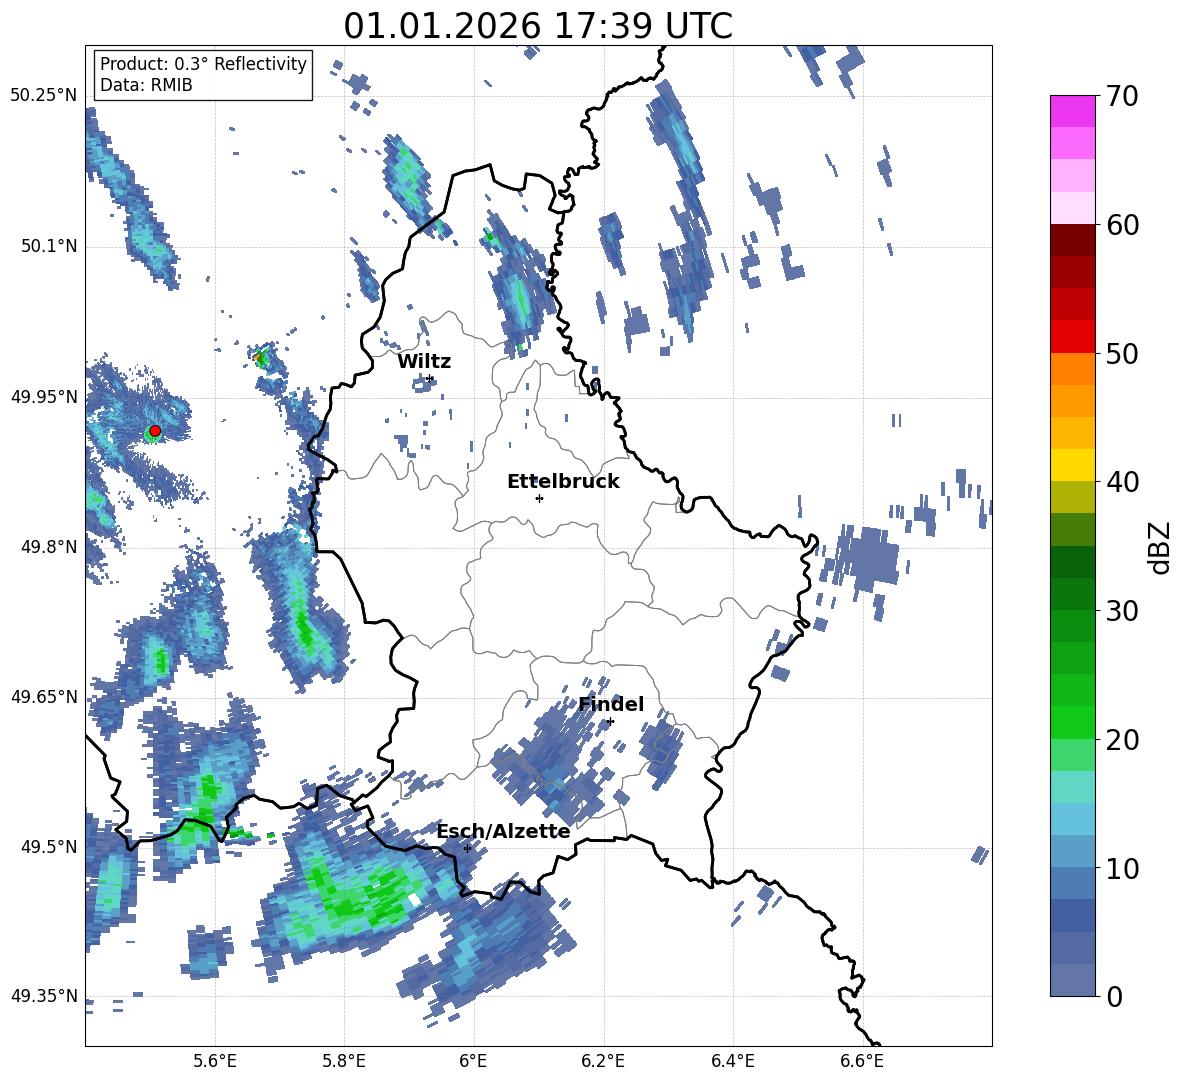Click the Ettelbruck location cross marker
Screen dimensions: 1184x1081
click(539, 498)
